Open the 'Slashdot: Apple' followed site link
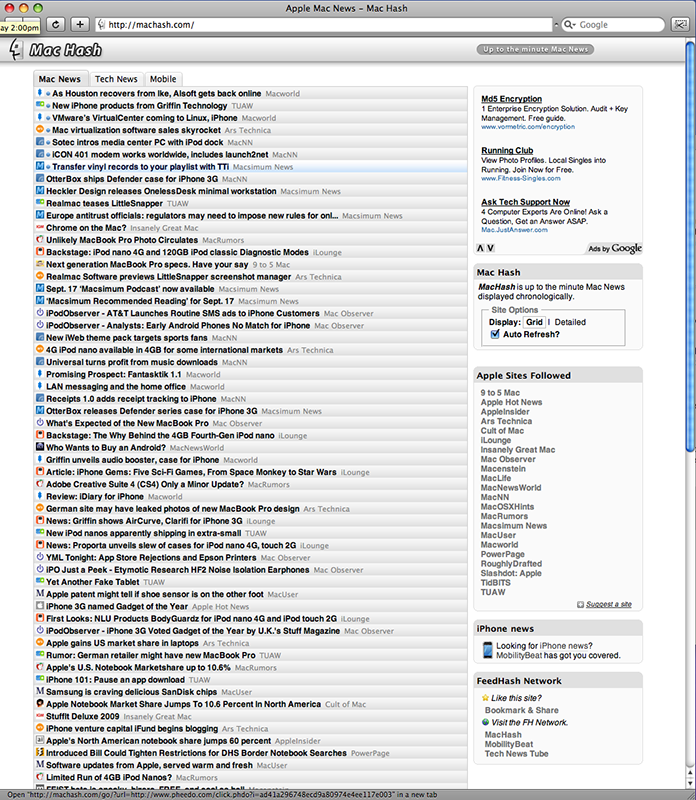The image size is (696, 800). 511,573
